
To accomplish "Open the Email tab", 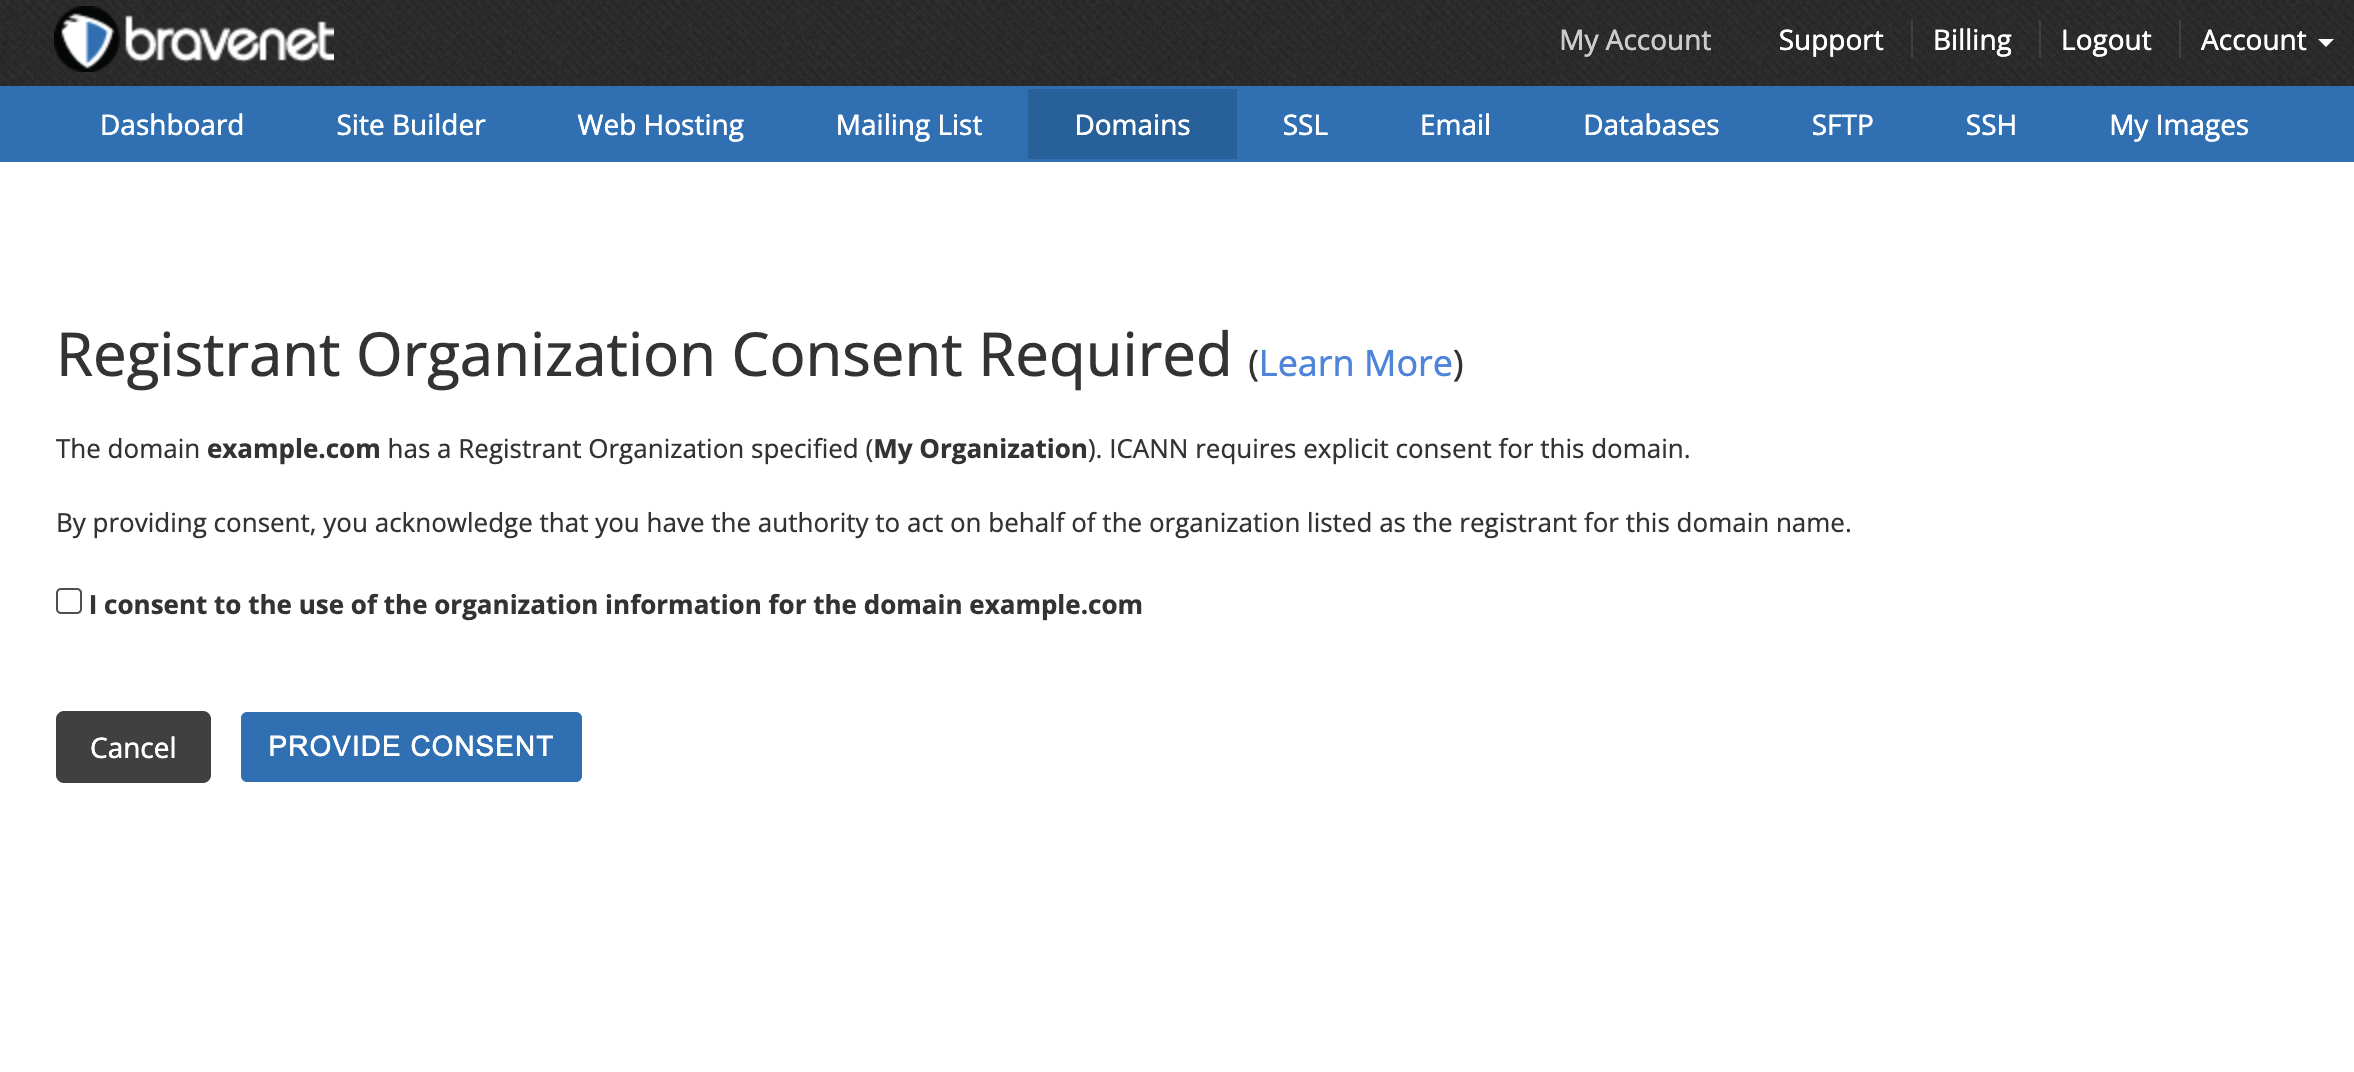I will [1454, 125].
